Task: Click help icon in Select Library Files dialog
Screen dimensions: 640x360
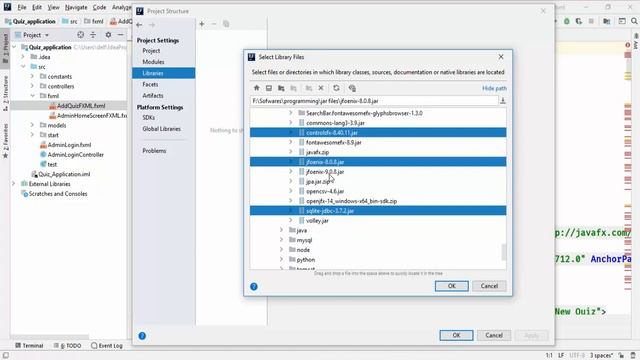Action: pos(254,287)
